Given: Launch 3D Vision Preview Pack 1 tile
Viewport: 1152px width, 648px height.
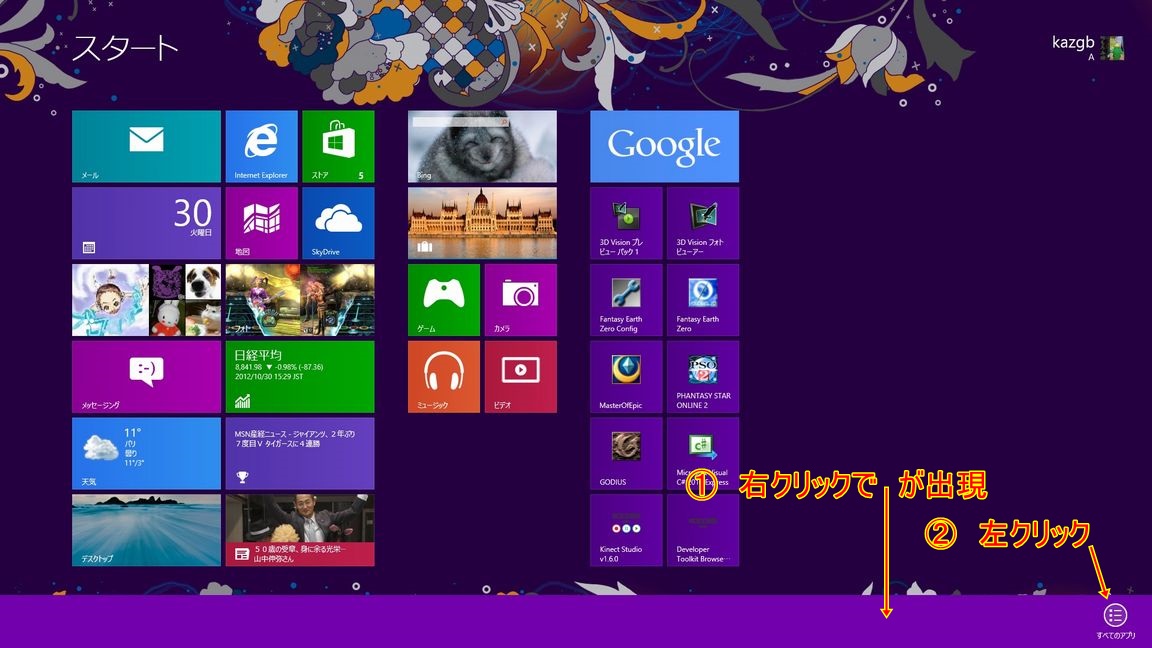Looking at the screenshot, I should tap(626, 223).
